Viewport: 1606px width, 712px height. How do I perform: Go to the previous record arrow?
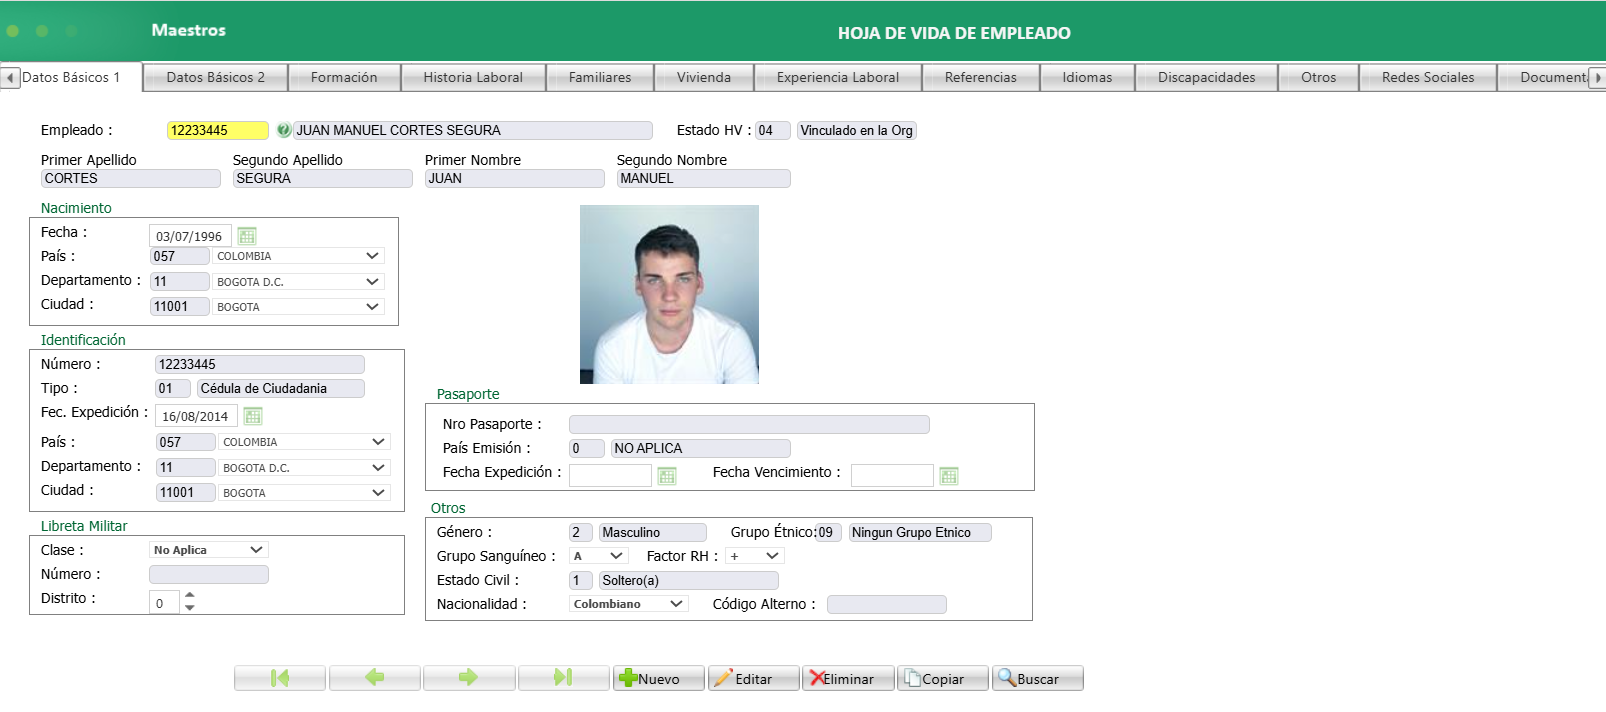point(375,678)
